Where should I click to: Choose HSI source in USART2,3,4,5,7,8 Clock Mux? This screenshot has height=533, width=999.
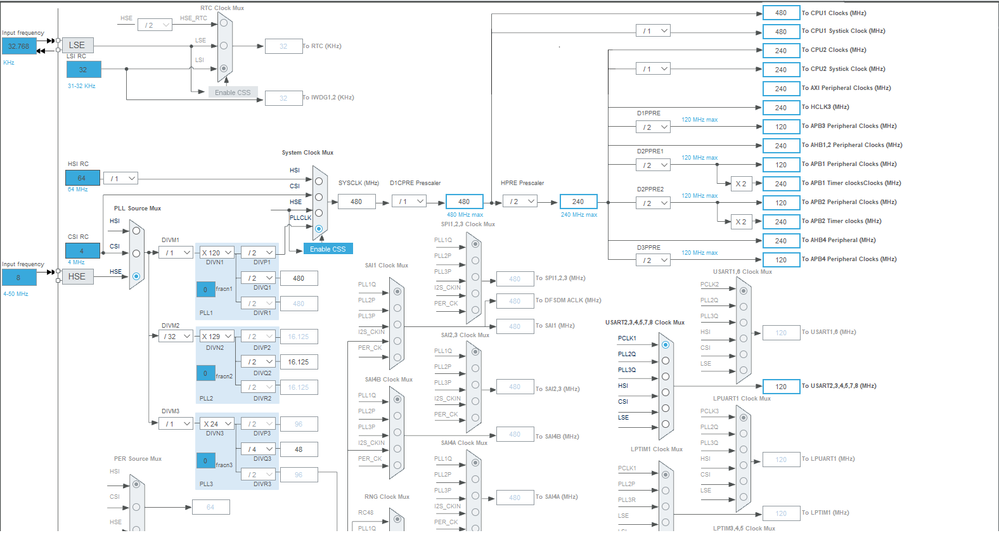(x=666, y=392)
